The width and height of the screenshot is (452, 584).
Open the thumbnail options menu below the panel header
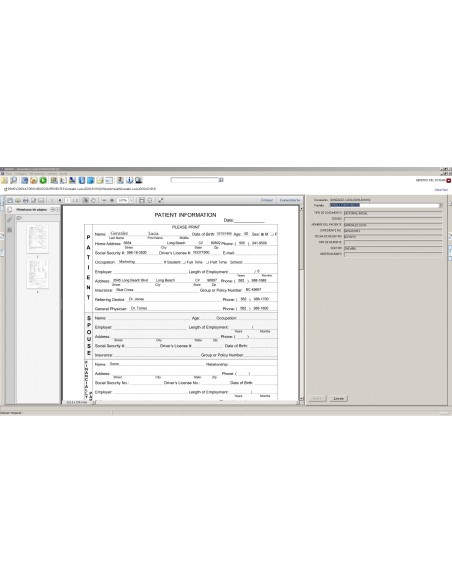click(x=20, y=219)
